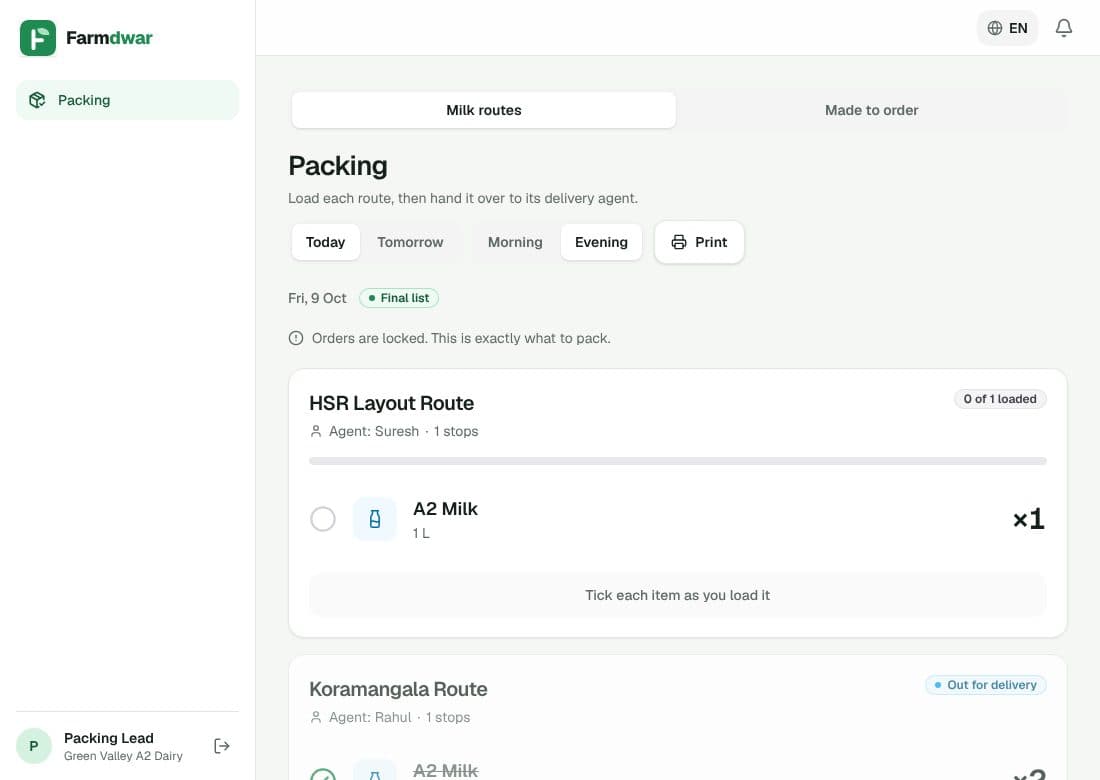This screenshot has width=1100, height=780.
Task: Select the Evening shift
Action: tap(601, 242)
